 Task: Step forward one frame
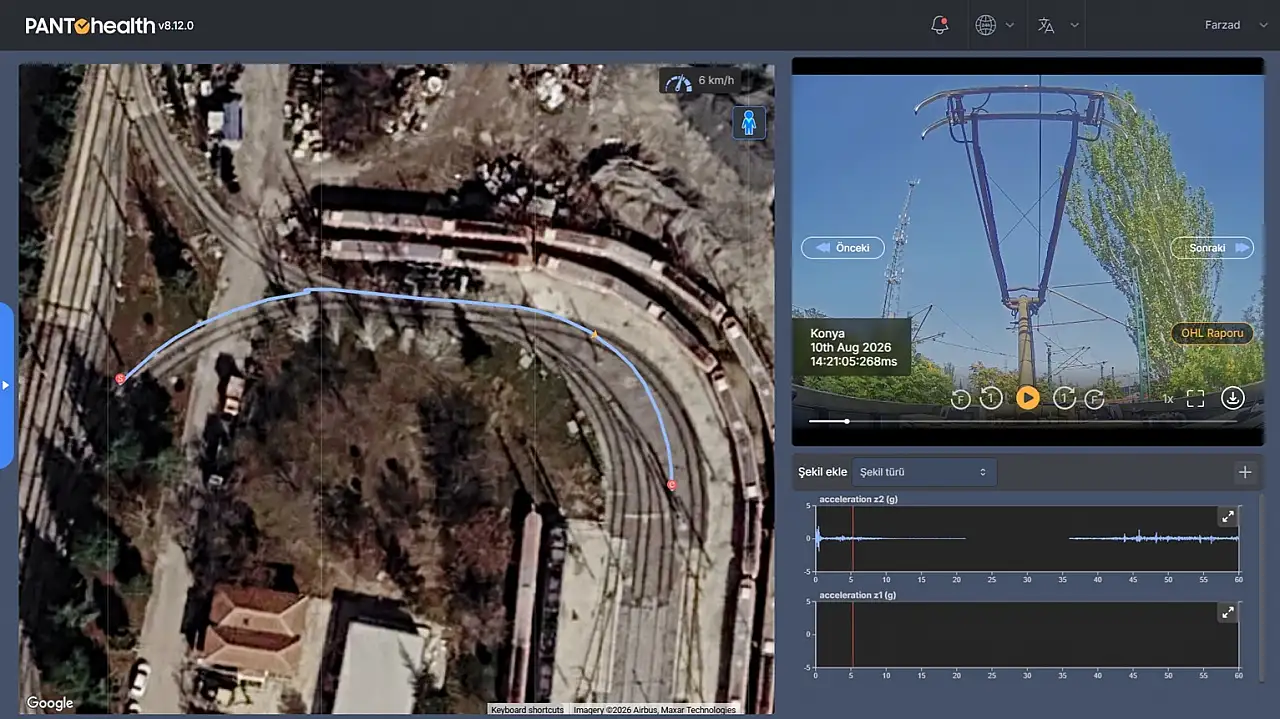(1095, 399)
